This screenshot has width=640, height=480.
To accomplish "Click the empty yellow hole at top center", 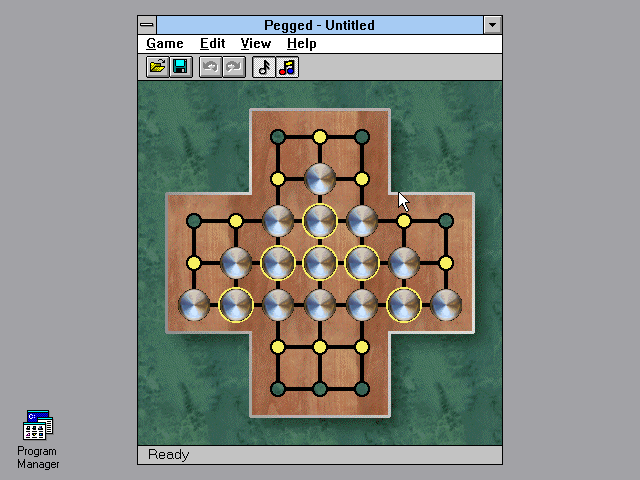I will 320,137.
